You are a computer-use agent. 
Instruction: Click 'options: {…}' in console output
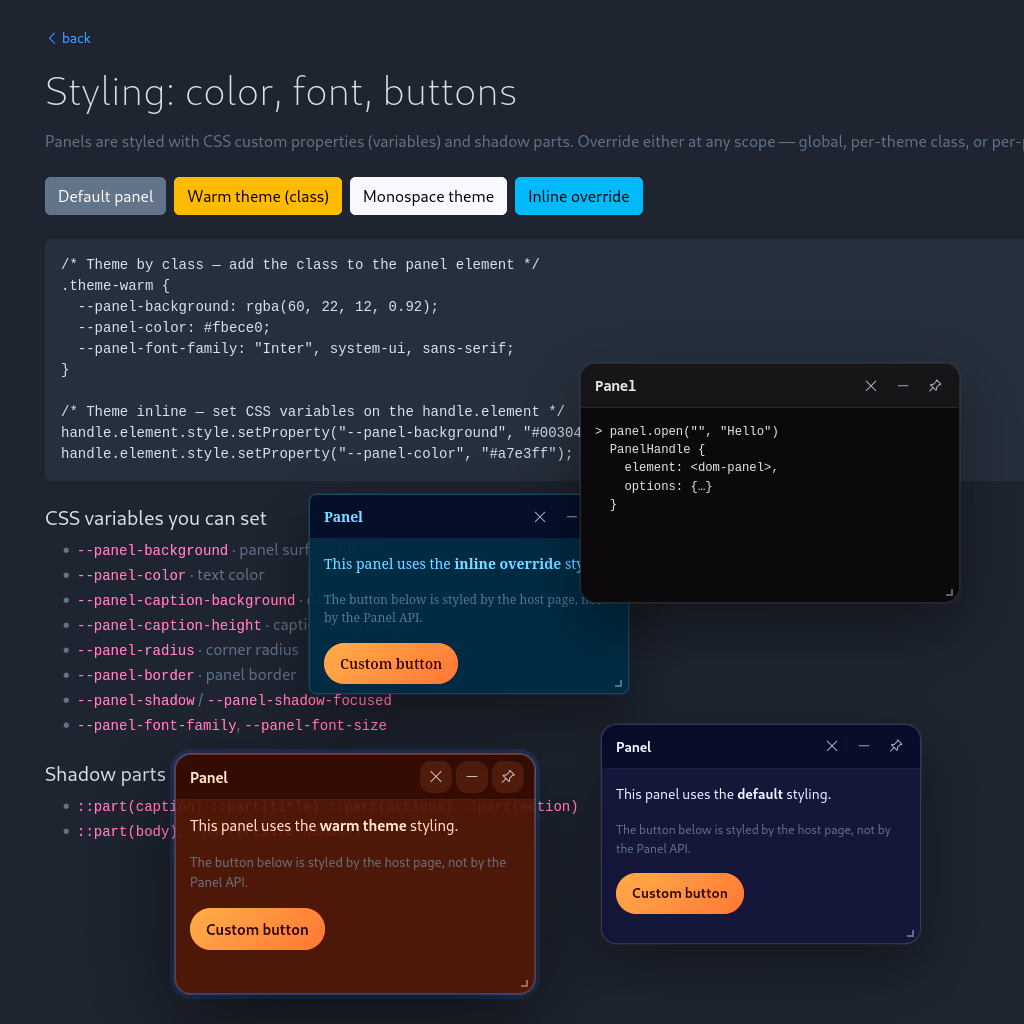coord(668,486)
